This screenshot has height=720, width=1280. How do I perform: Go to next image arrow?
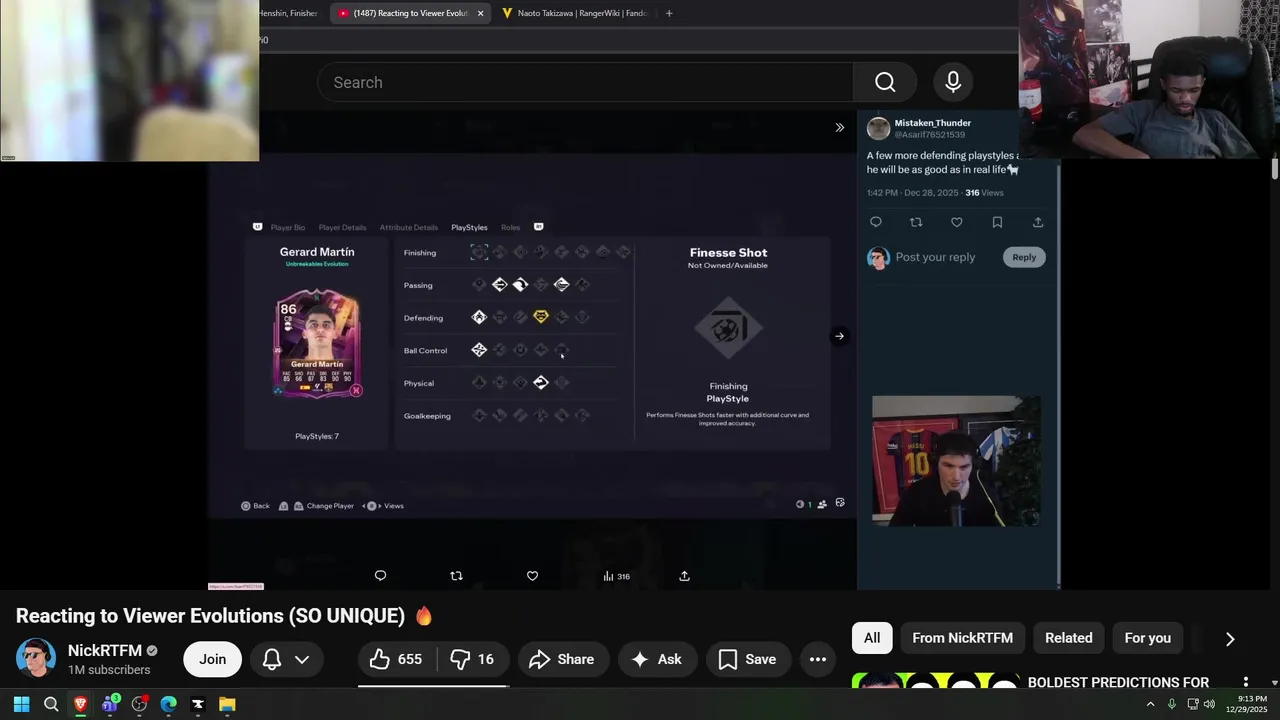[x=839, y=336]
